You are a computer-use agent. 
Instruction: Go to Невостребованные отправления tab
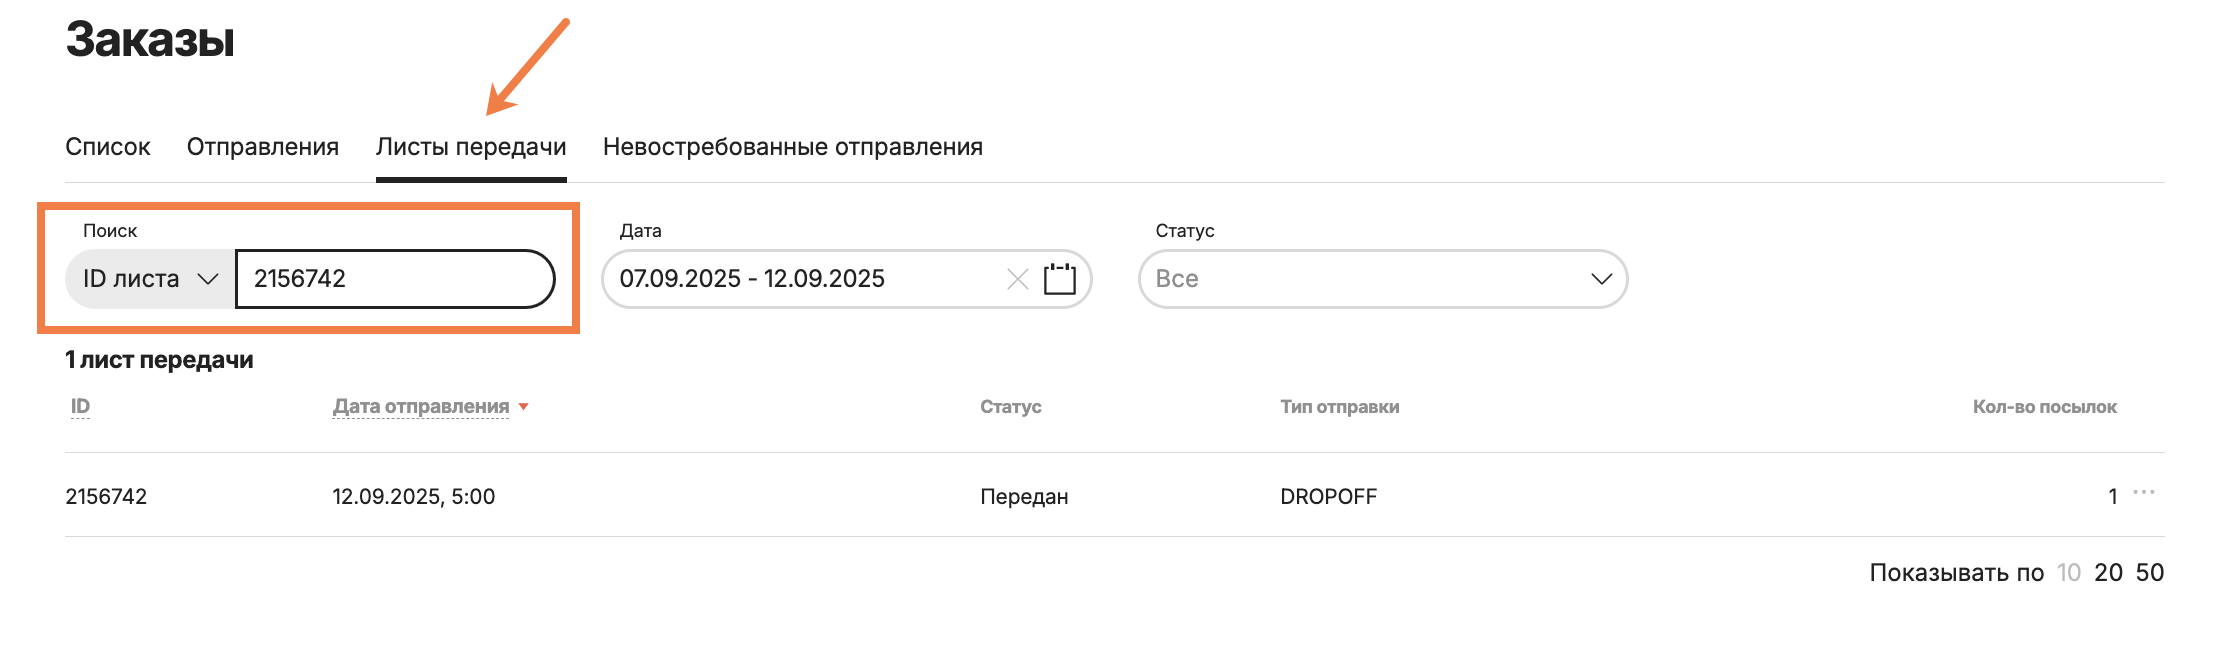coord(792,147)
